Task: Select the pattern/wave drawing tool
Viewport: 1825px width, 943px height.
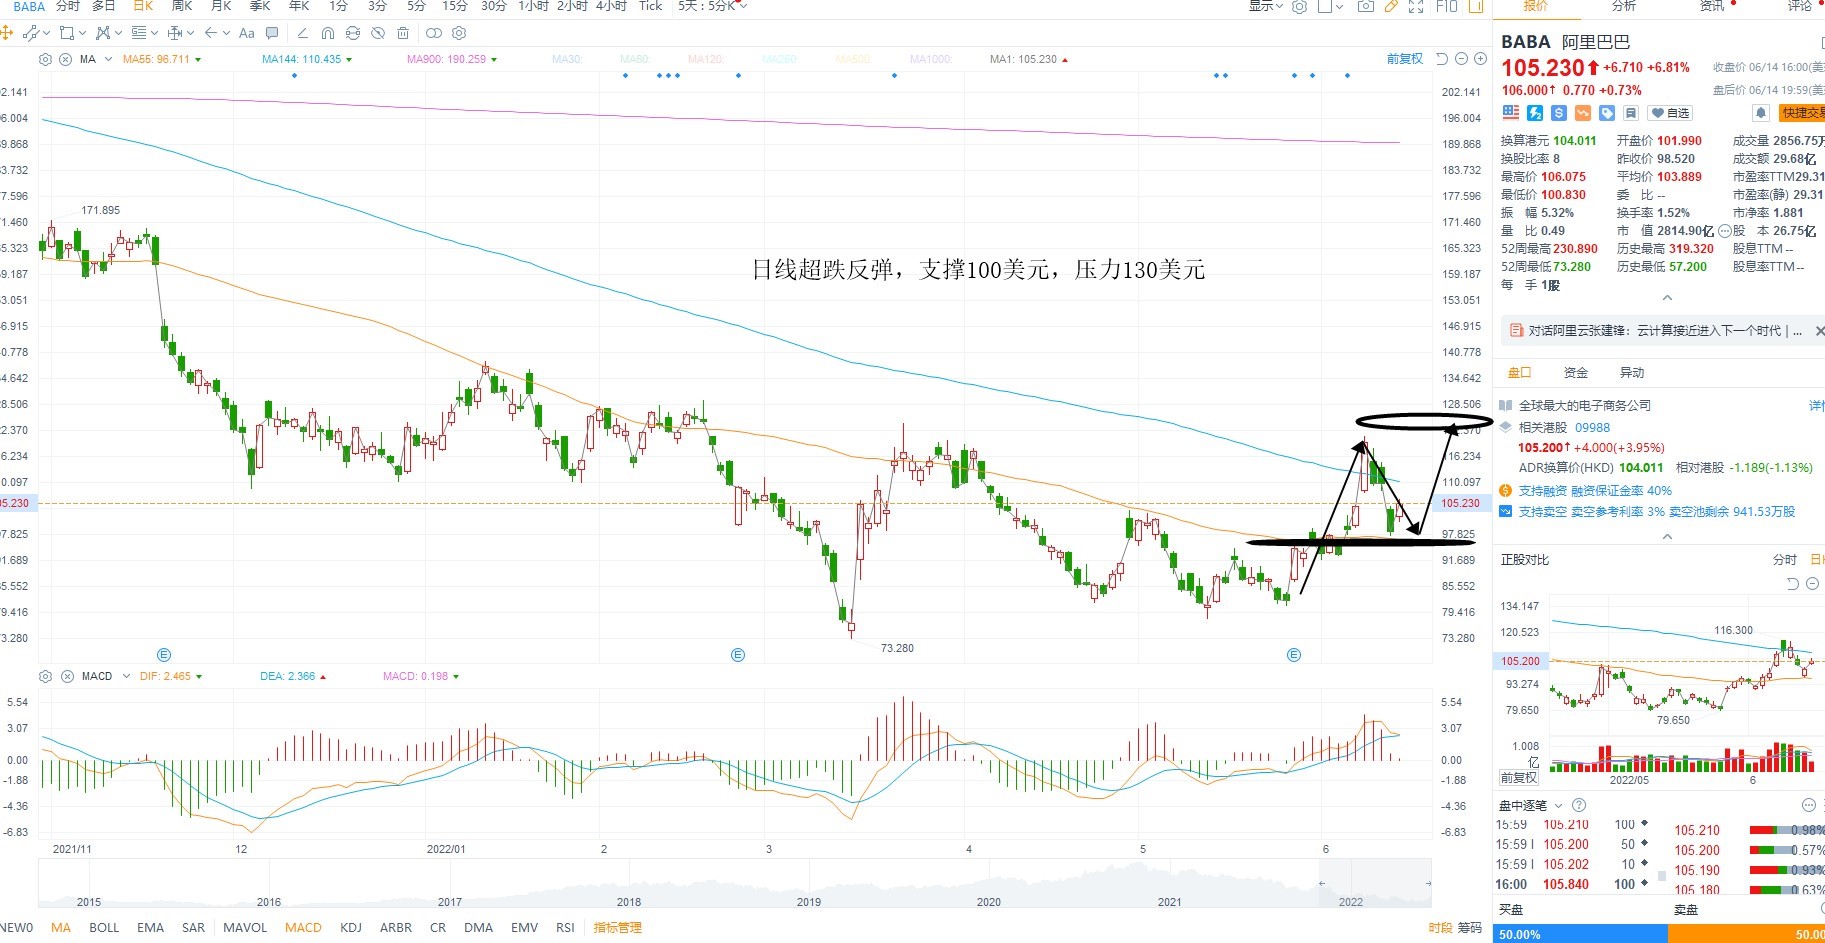Action: (103, 33)
